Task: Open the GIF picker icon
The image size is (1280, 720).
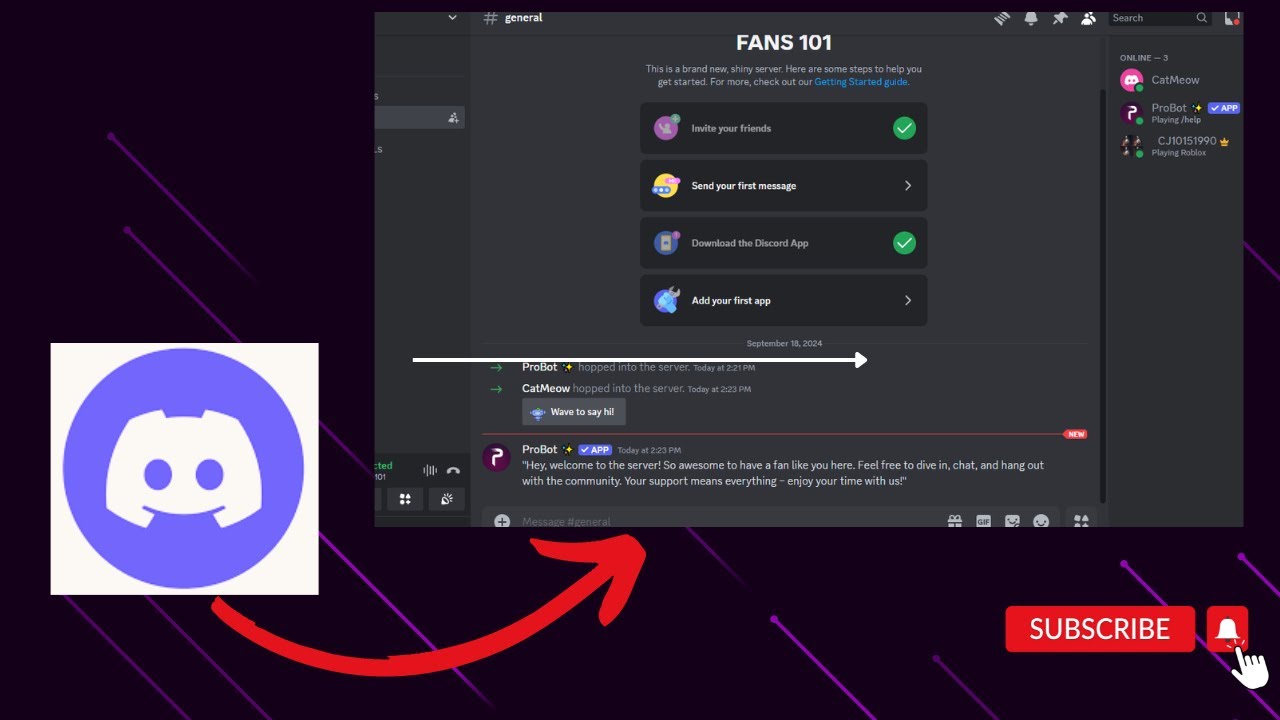Action: pyautogui.click(x=983, y=521)
